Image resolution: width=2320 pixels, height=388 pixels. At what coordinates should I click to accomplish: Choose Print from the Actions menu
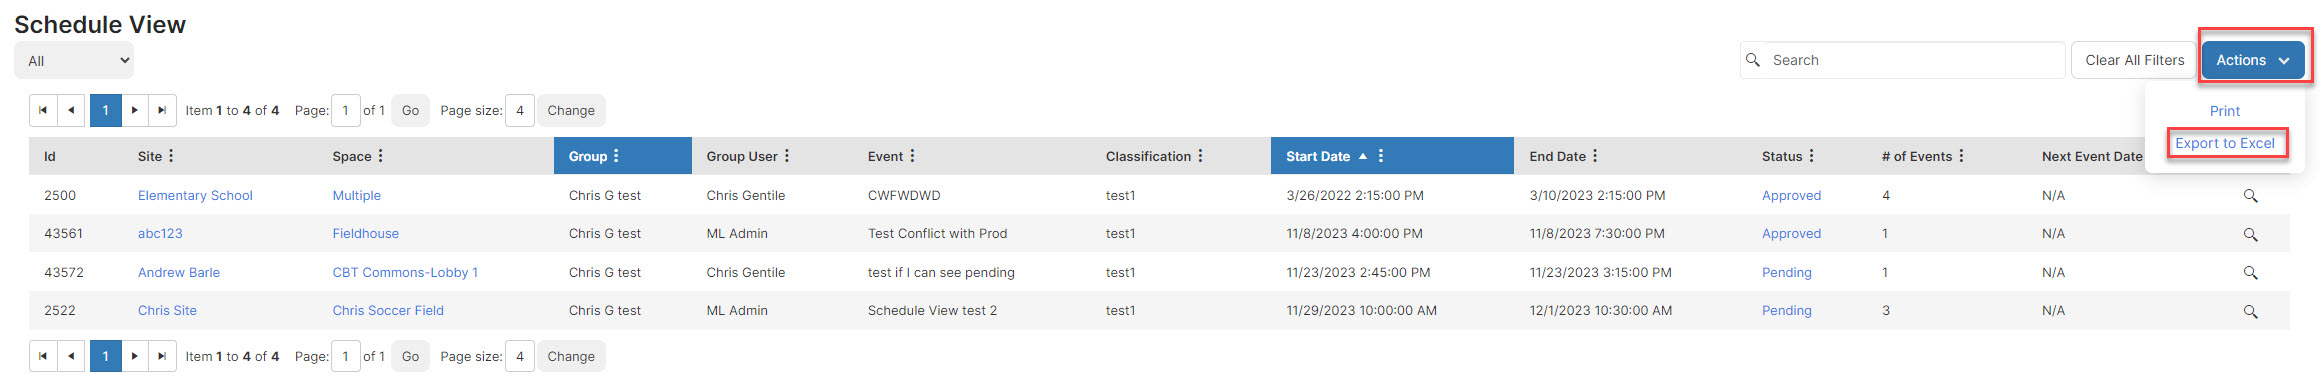pos(2225,111)
